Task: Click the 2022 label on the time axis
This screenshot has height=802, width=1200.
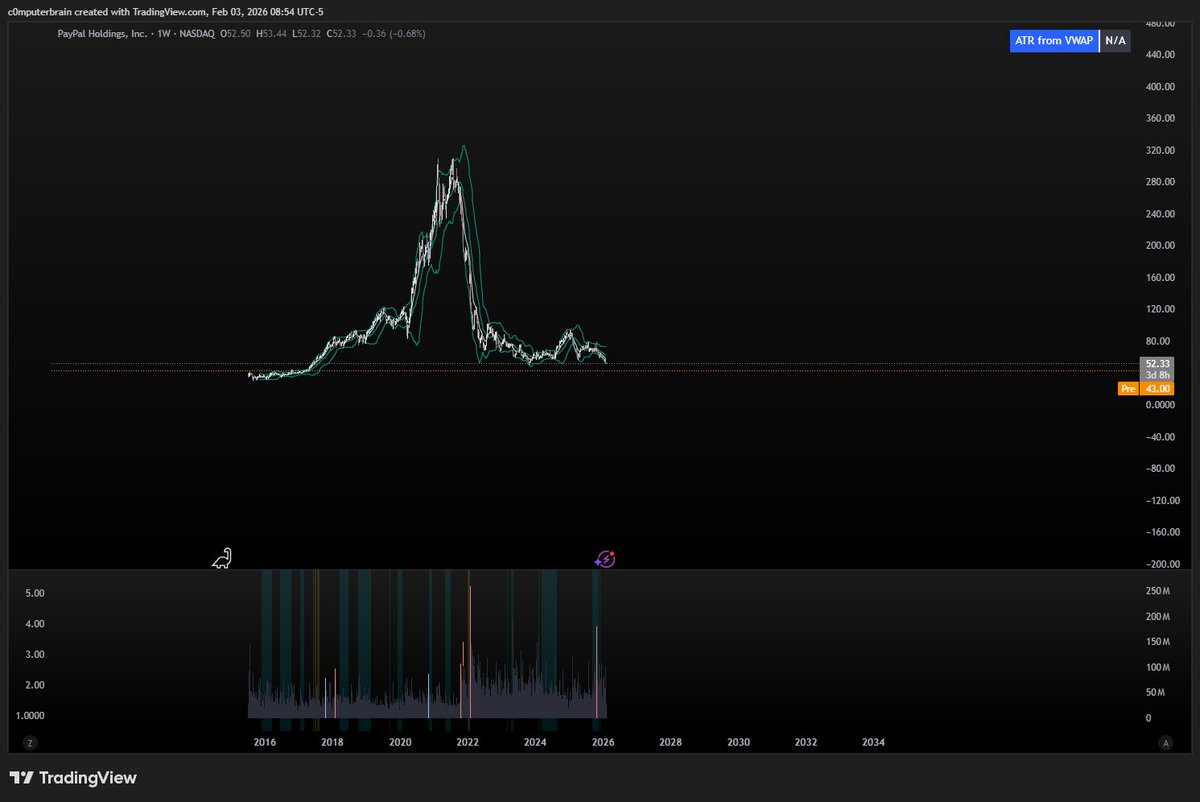Action: point(468,742)
